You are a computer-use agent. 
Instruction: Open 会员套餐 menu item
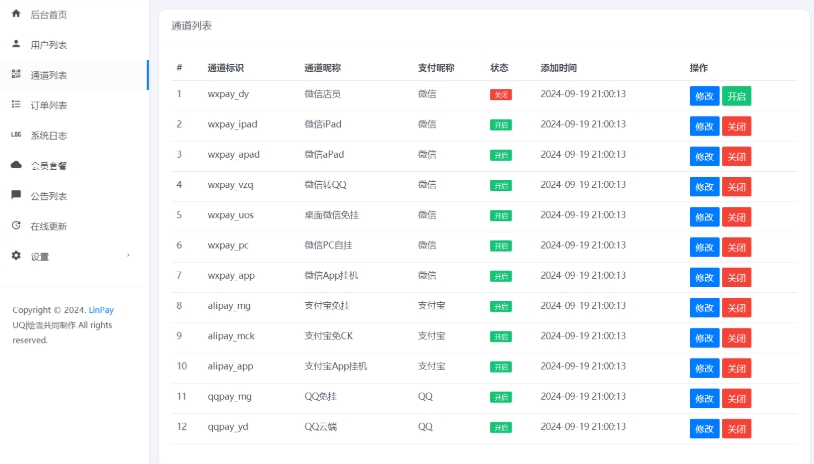(74, 166)
